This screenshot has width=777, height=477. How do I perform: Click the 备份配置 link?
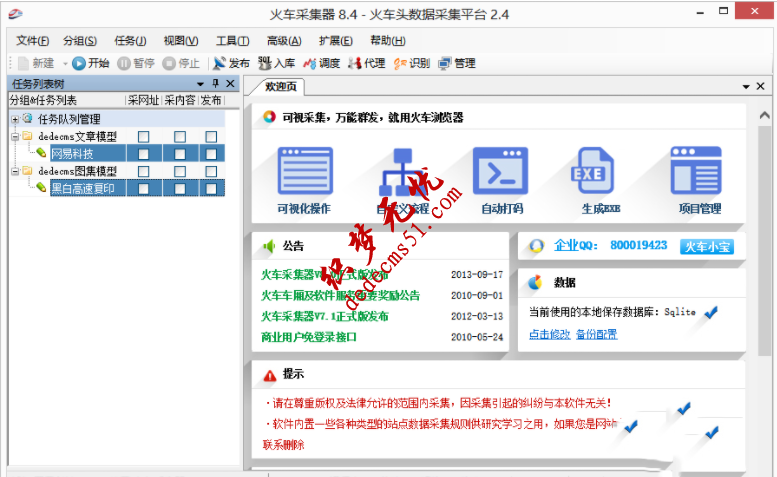click(x=597, y=334)
